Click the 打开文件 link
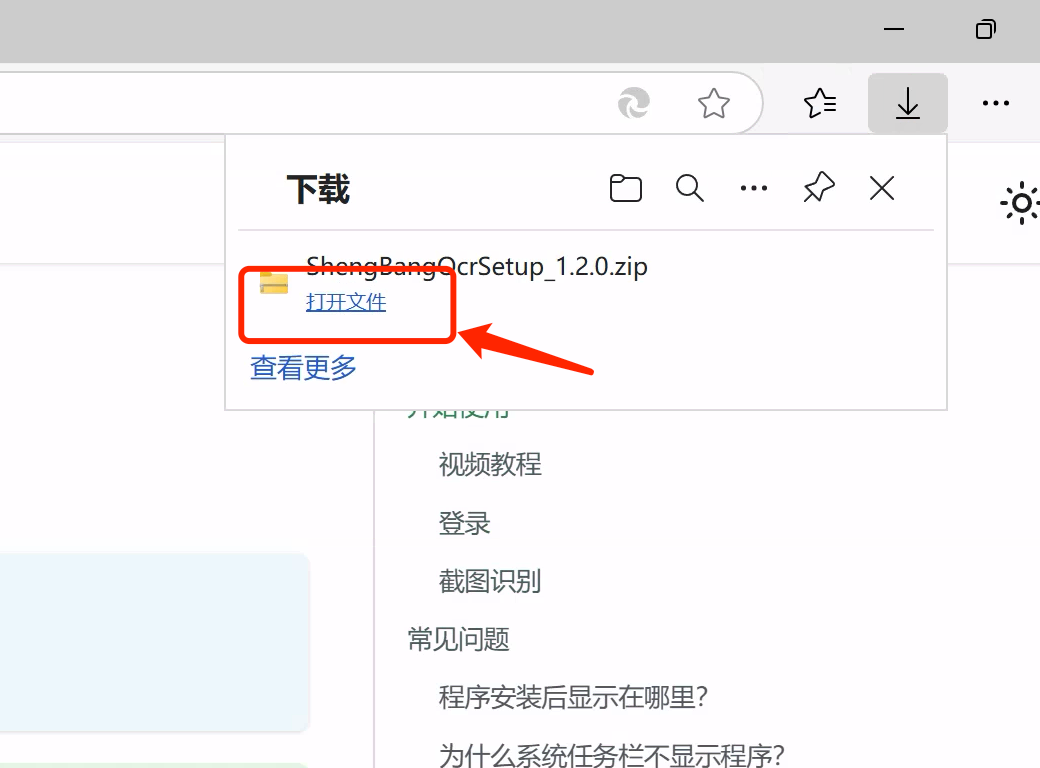1040x768 pixels. pos(346,302)
